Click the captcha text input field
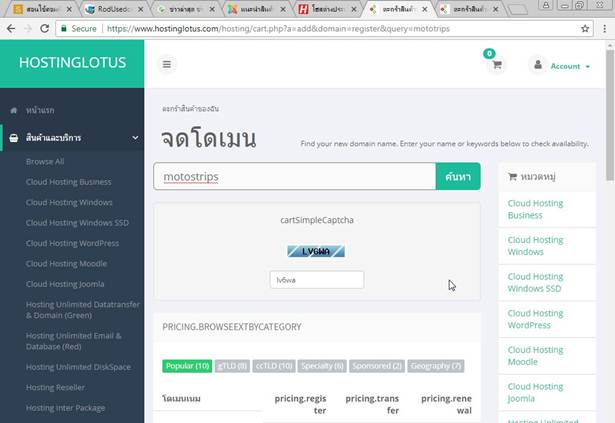Viewport: 615px width, 423px height. coord(317,280)
